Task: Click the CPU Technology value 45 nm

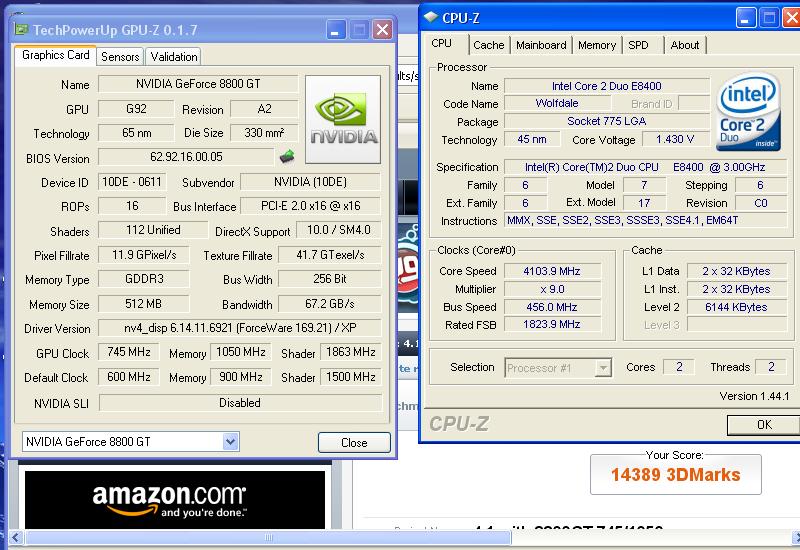Action: 532,139
